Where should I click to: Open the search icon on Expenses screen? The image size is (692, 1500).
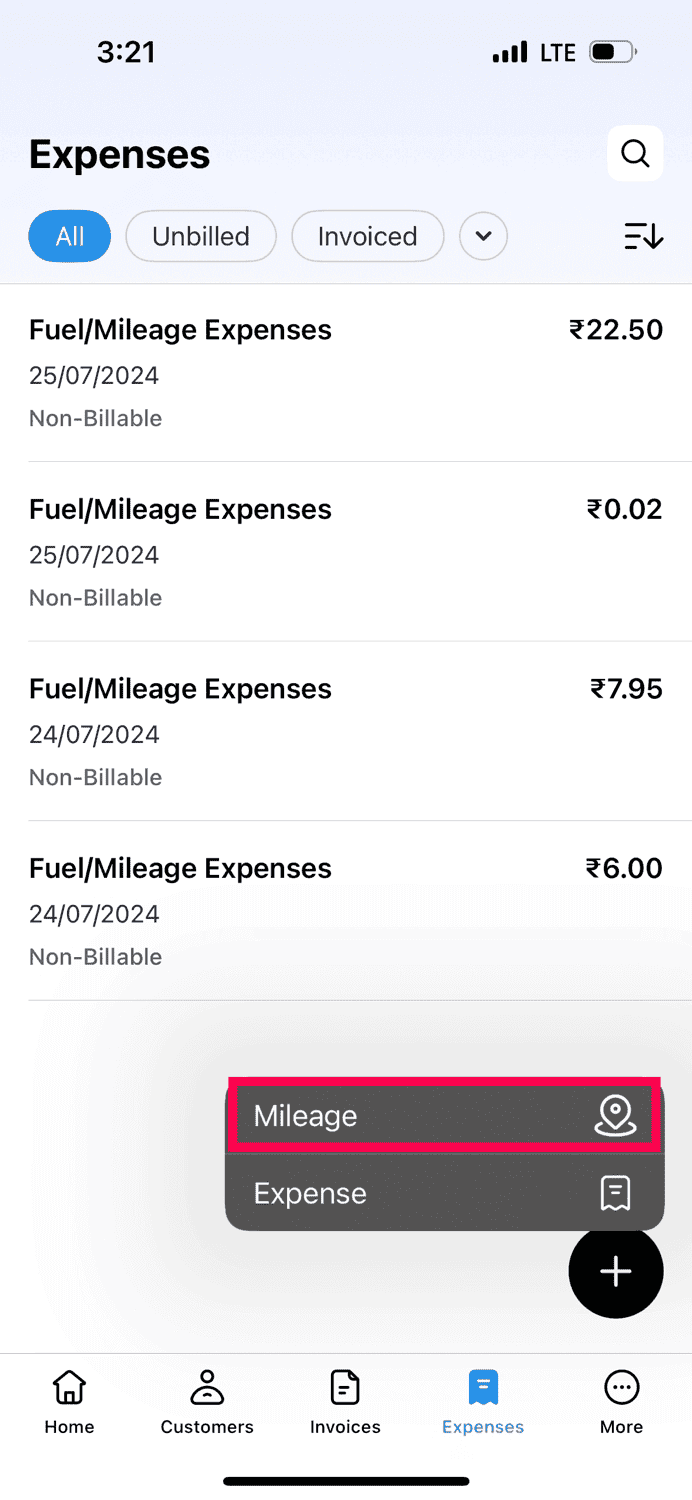tap(635, 153)
